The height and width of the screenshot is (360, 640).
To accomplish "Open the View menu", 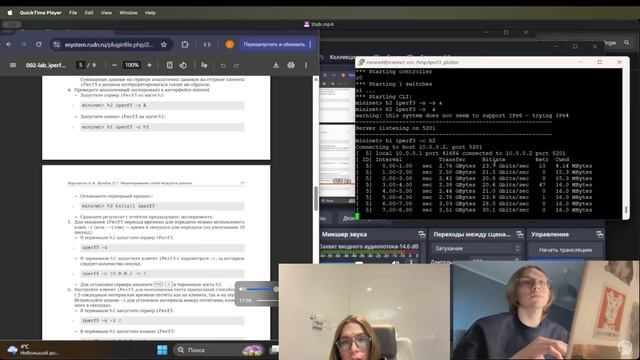I will (106, 13).
